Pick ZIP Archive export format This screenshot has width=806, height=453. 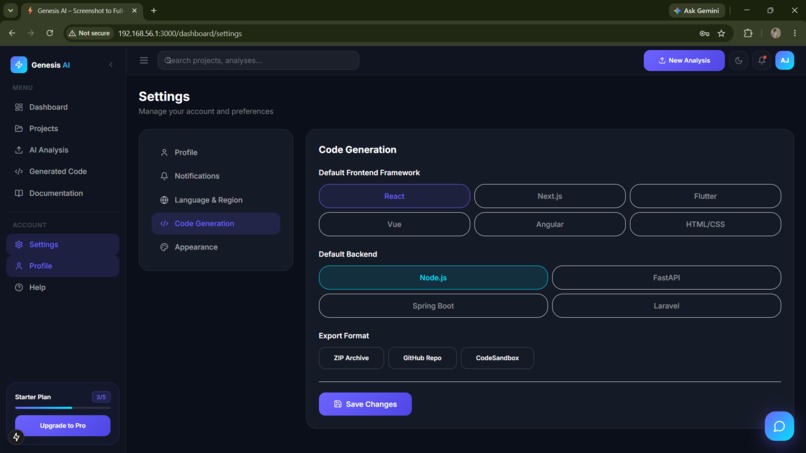351,358
